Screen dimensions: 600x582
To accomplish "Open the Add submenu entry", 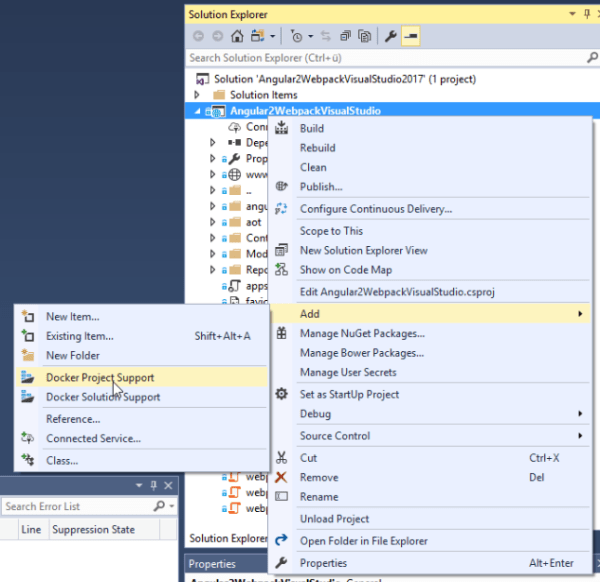I will pyautogui.click(x=430, y=314).
